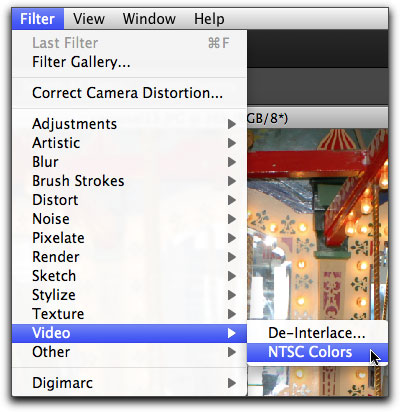
Task: Click Correct Camera Distortion... menu entry
Action: pos(129,93)
